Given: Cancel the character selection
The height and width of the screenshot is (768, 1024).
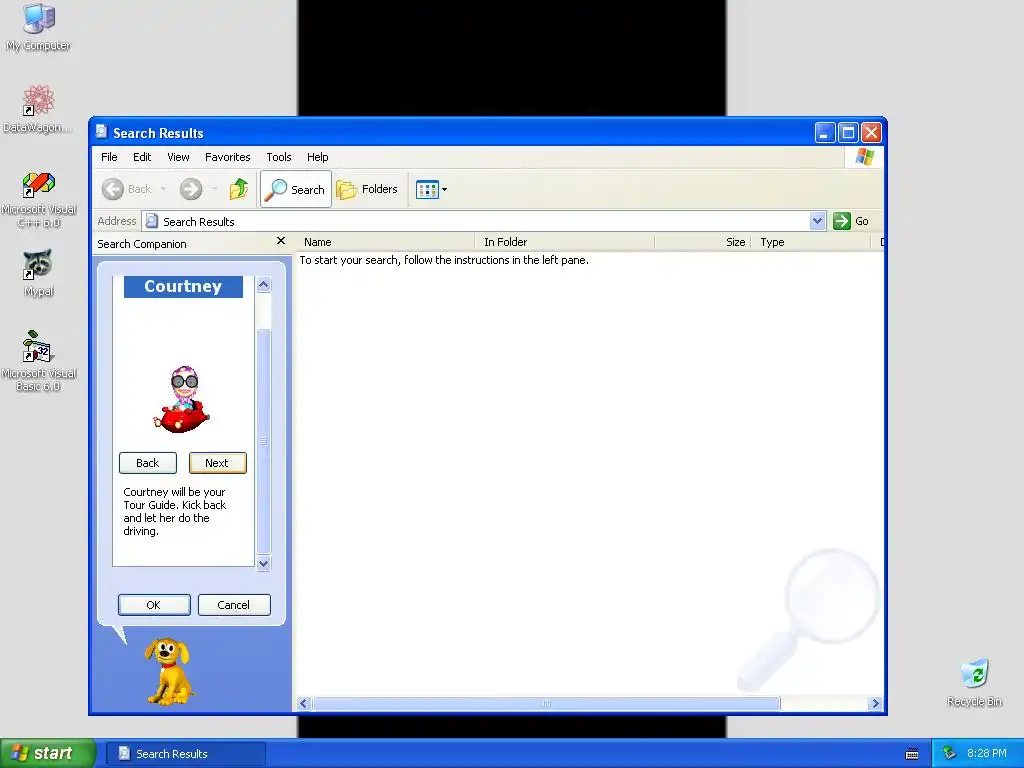Looking at the screenshot, I should tap(234, 605).
